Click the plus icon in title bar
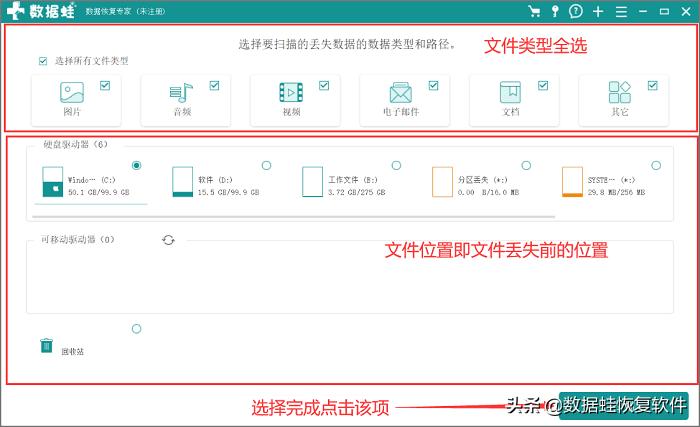The image size is (700, 427). (598, 12)
